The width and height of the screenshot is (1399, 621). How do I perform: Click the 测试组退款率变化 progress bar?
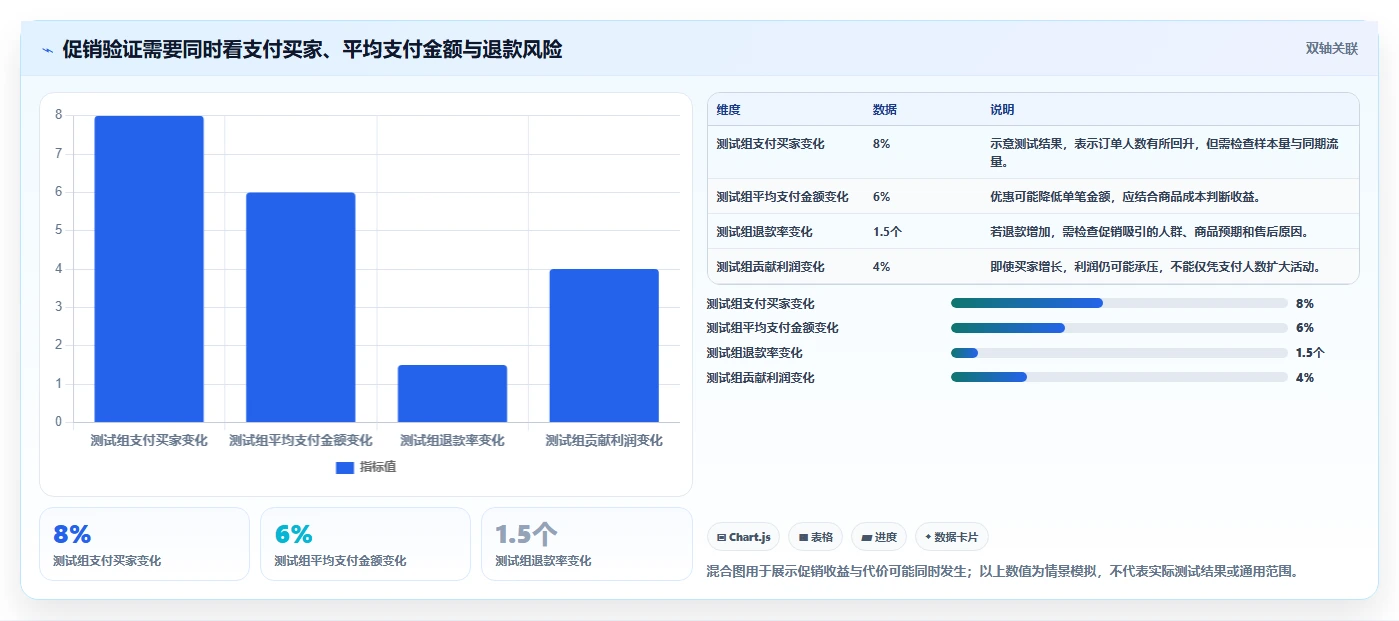coord(1119,353)
